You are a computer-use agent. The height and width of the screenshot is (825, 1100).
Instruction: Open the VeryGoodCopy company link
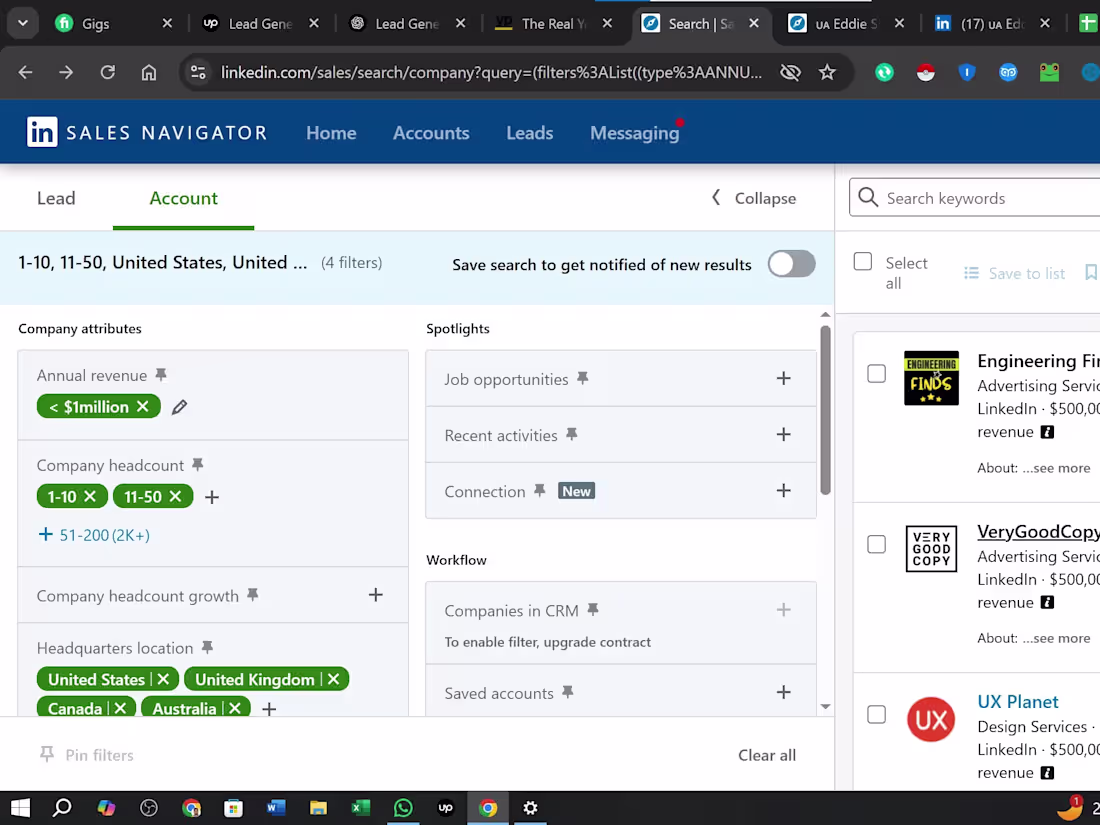[1038, 532]
